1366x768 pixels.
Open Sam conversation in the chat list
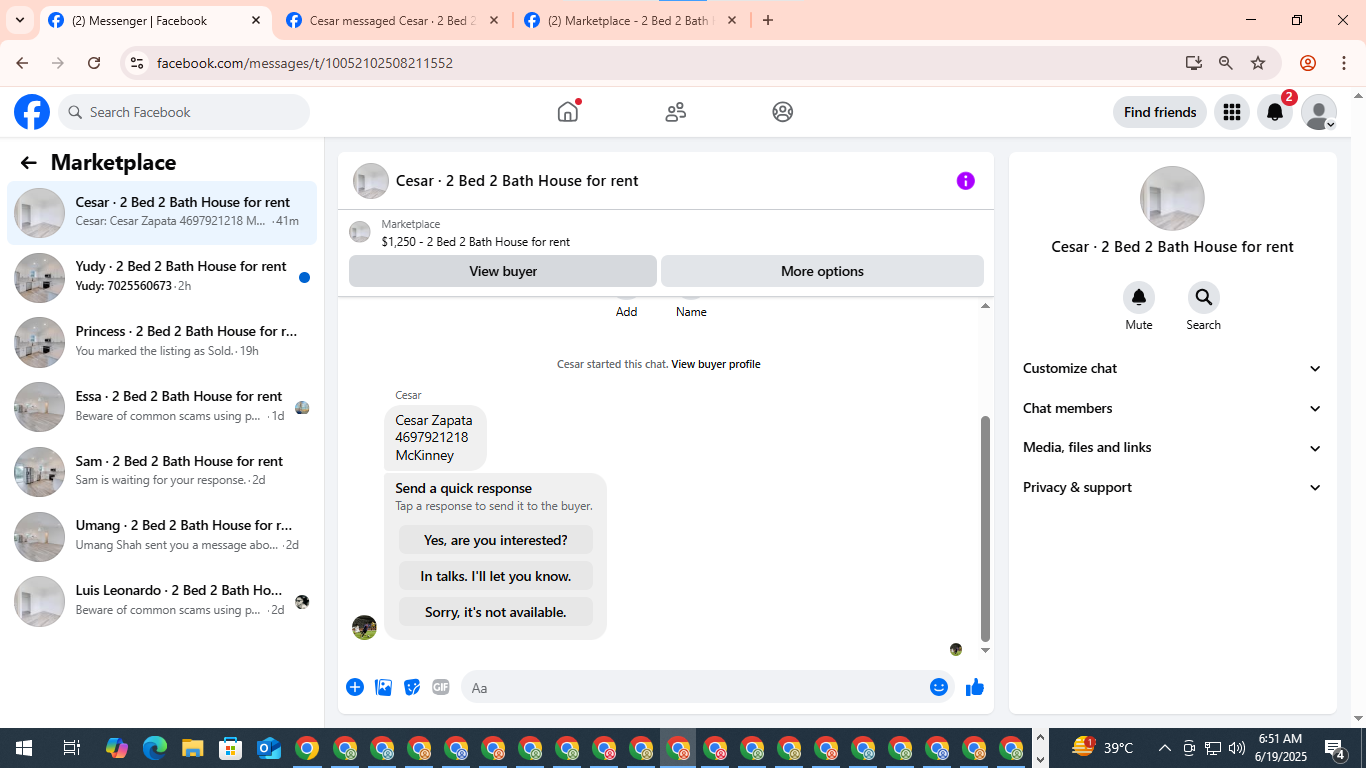[162, 472]
